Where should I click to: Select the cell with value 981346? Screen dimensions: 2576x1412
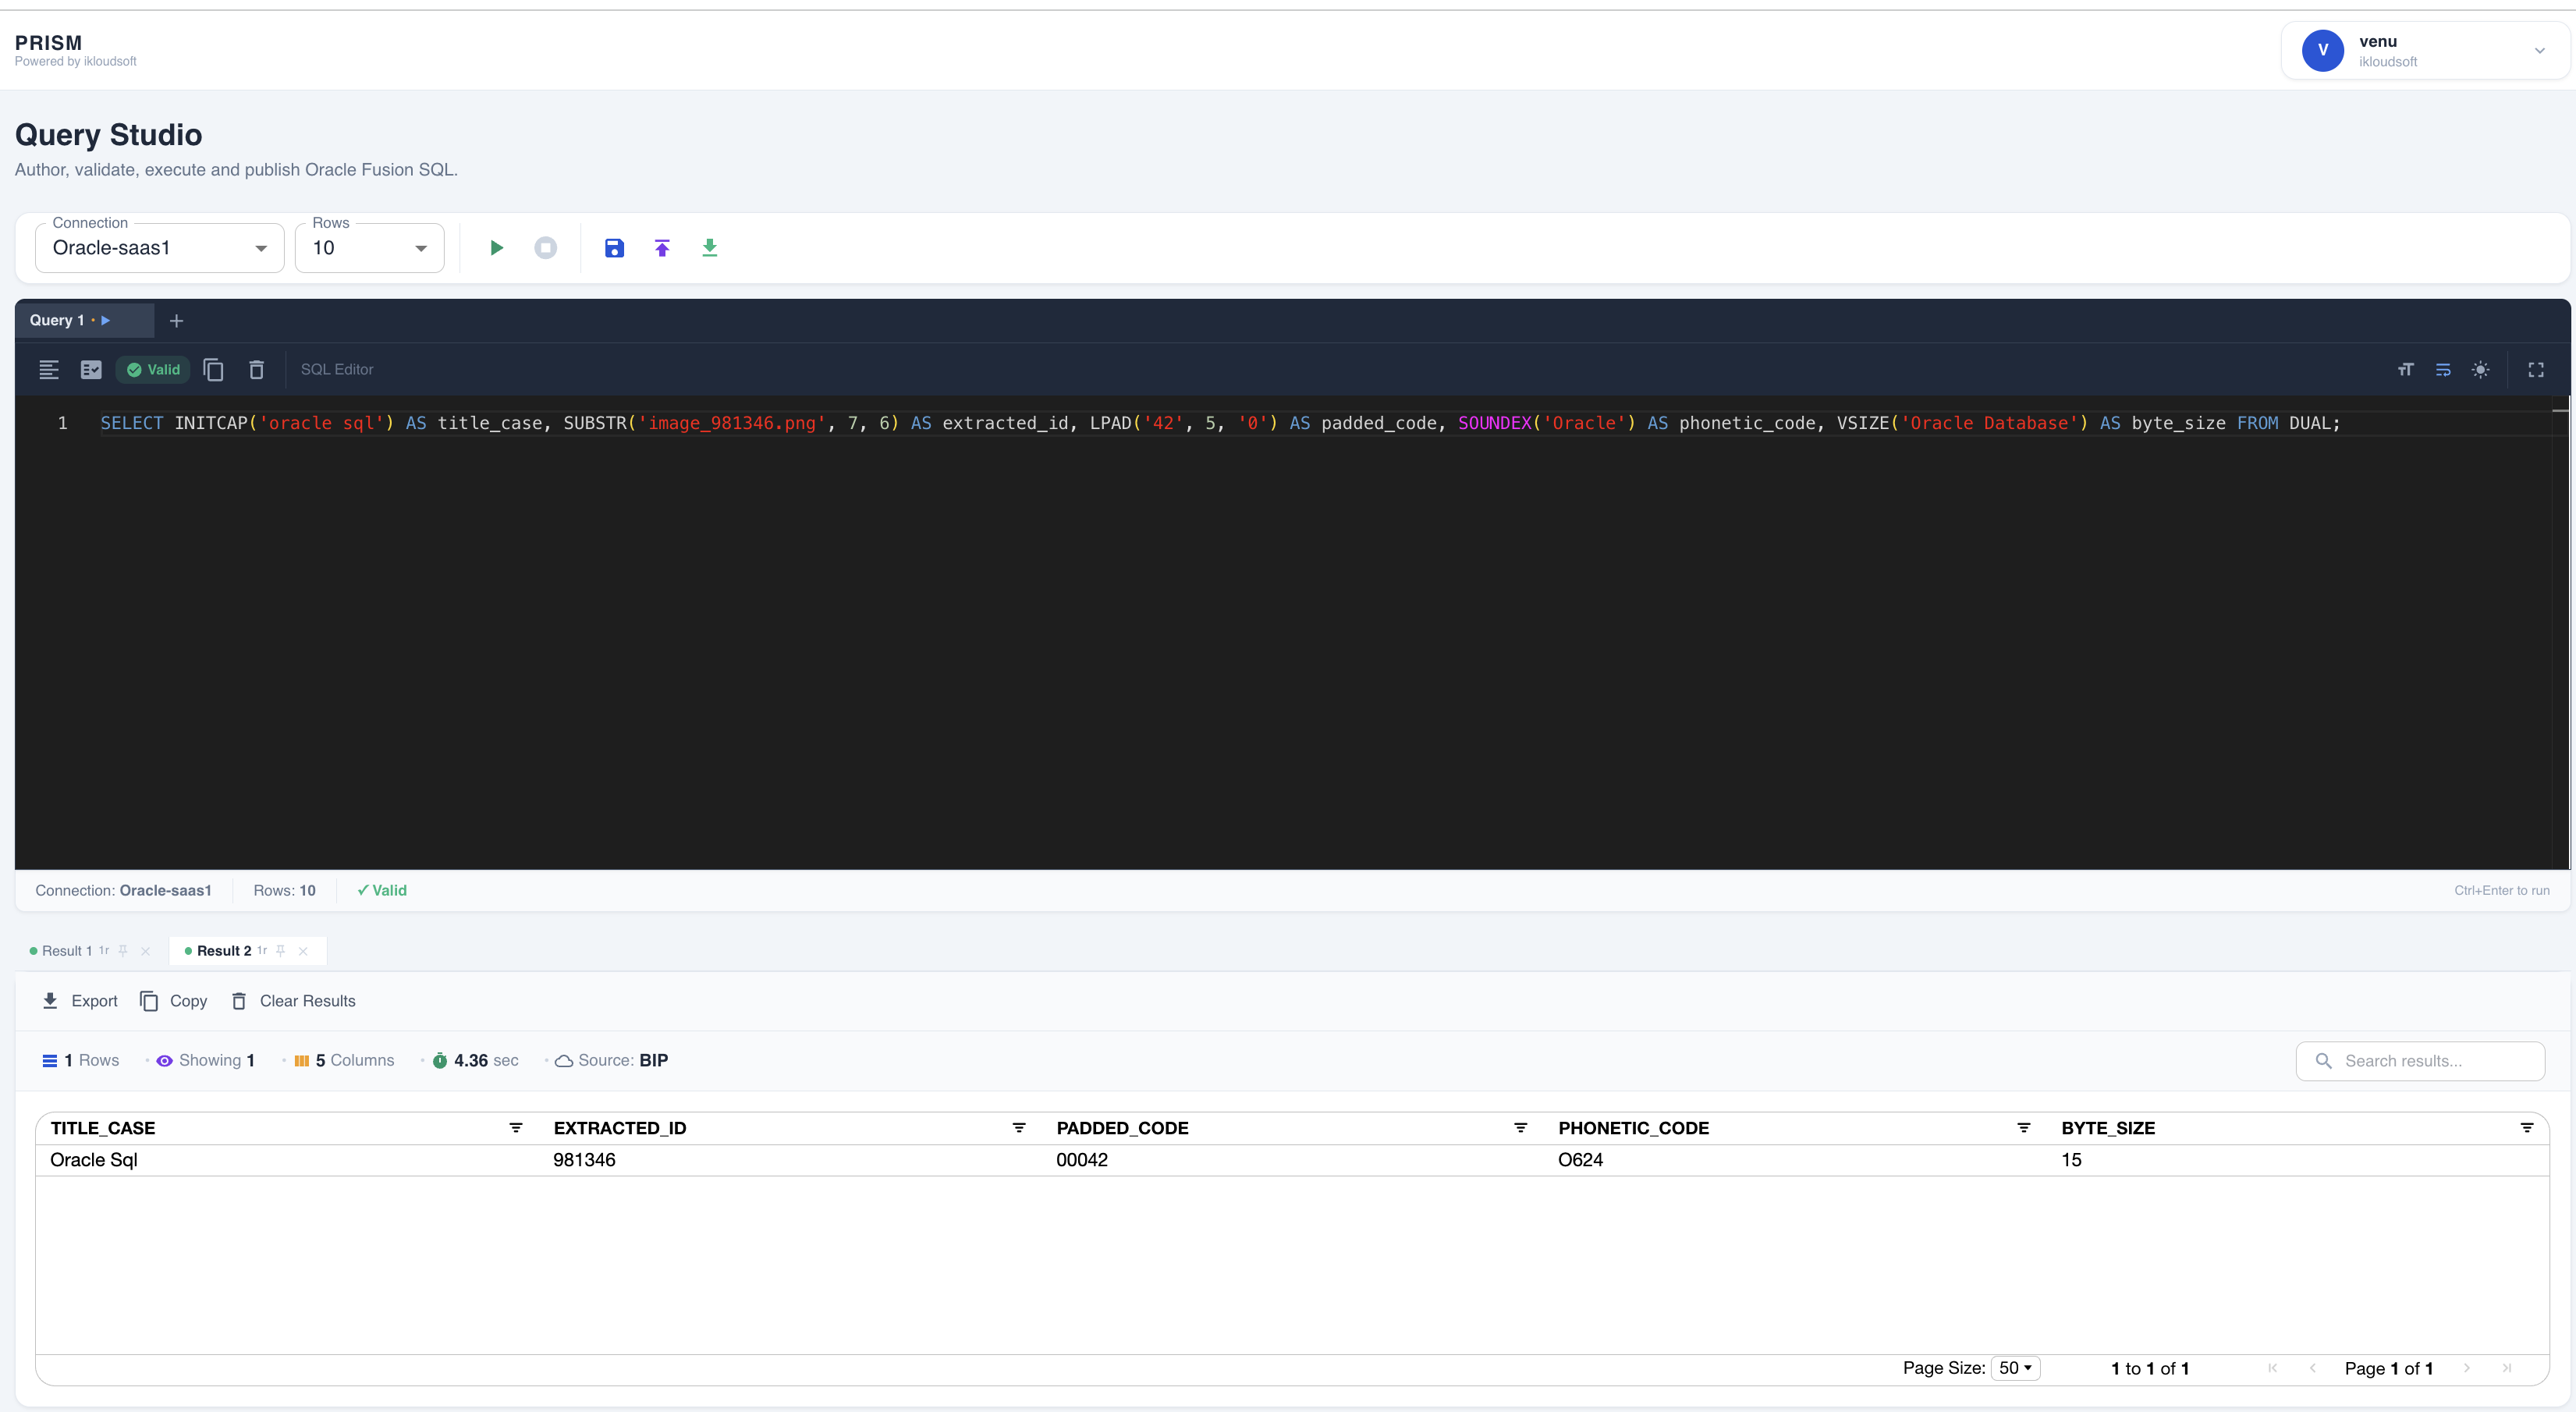pos(790,1160)
